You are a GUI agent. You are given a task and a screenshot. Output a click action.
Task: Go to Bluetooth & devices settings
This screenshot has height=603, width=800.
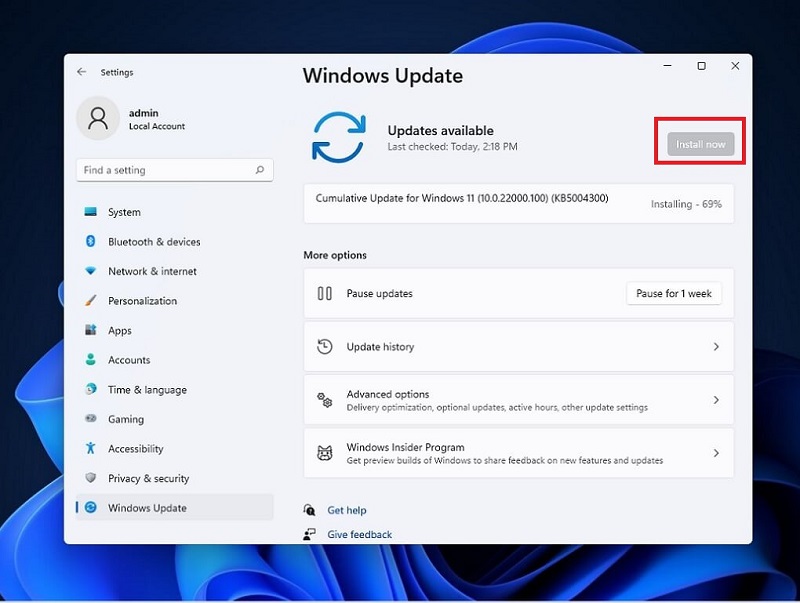point(174,241)
